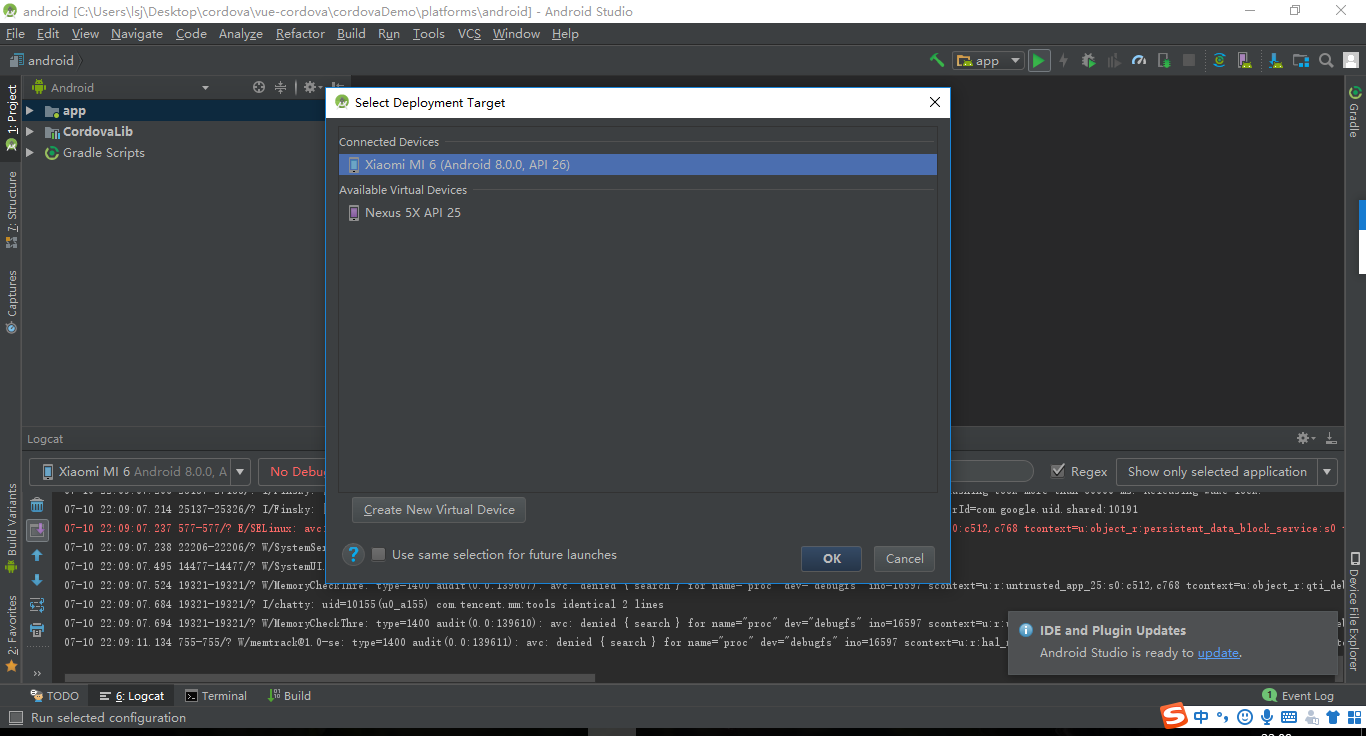Click the Debug app bug icon
Screen dimensions: 1366x736
(x=1088, y=61)
